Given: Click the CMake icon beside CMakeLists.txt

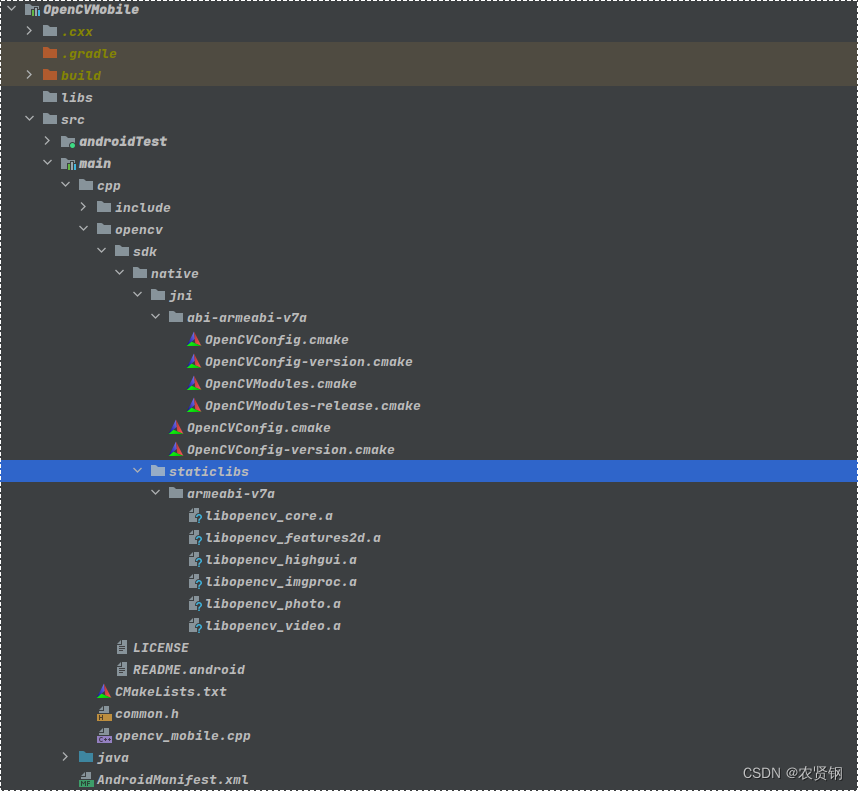Looking at the screenshot, I should click(104, 691).
